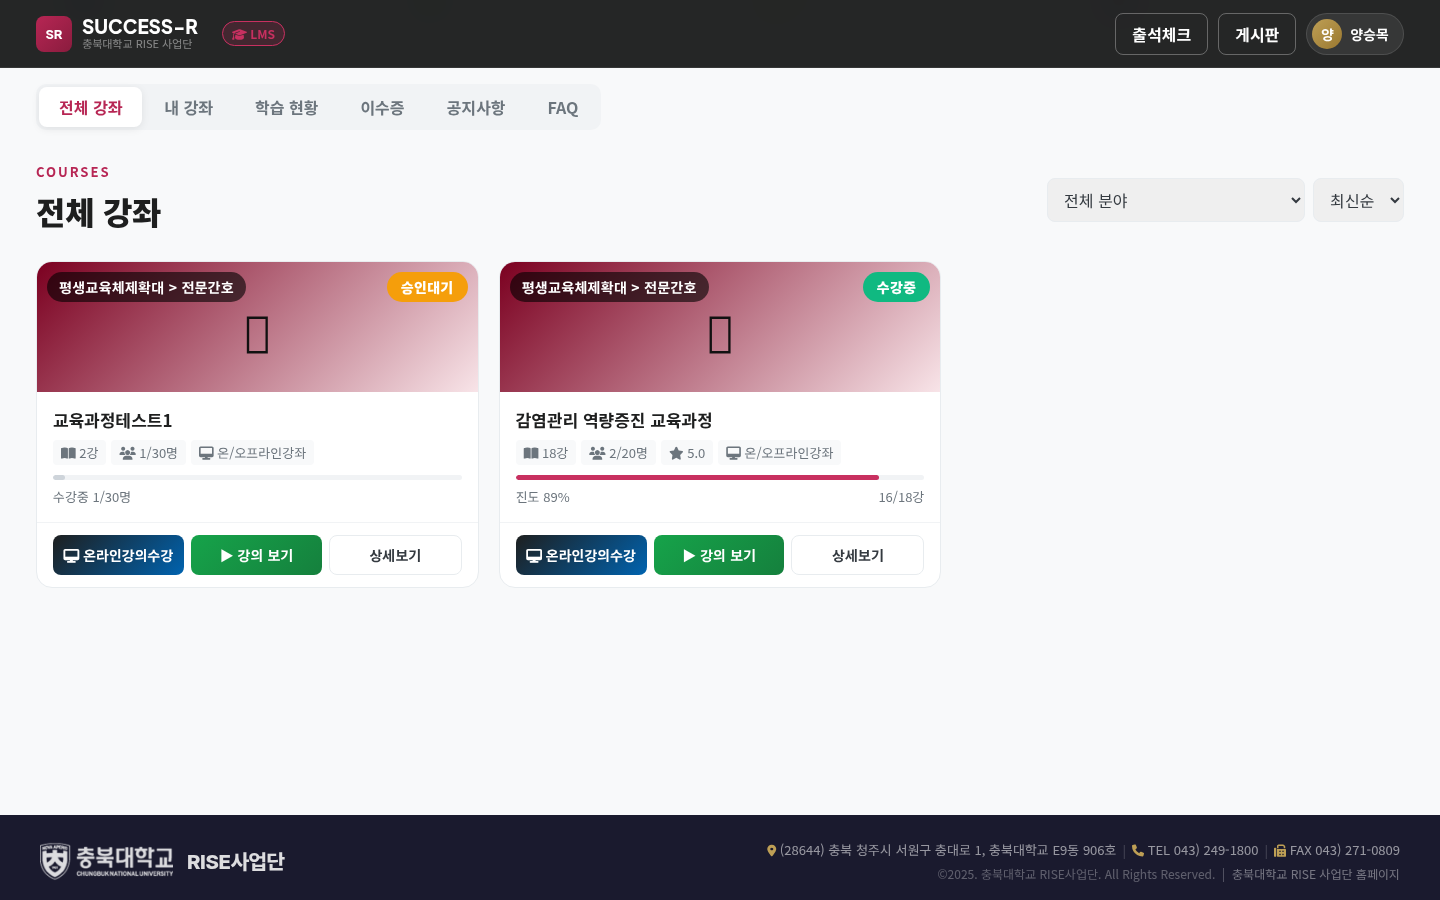Switch to 내 강좌 tab
The width and height of the screenshot is (1440, 900).
189,107
